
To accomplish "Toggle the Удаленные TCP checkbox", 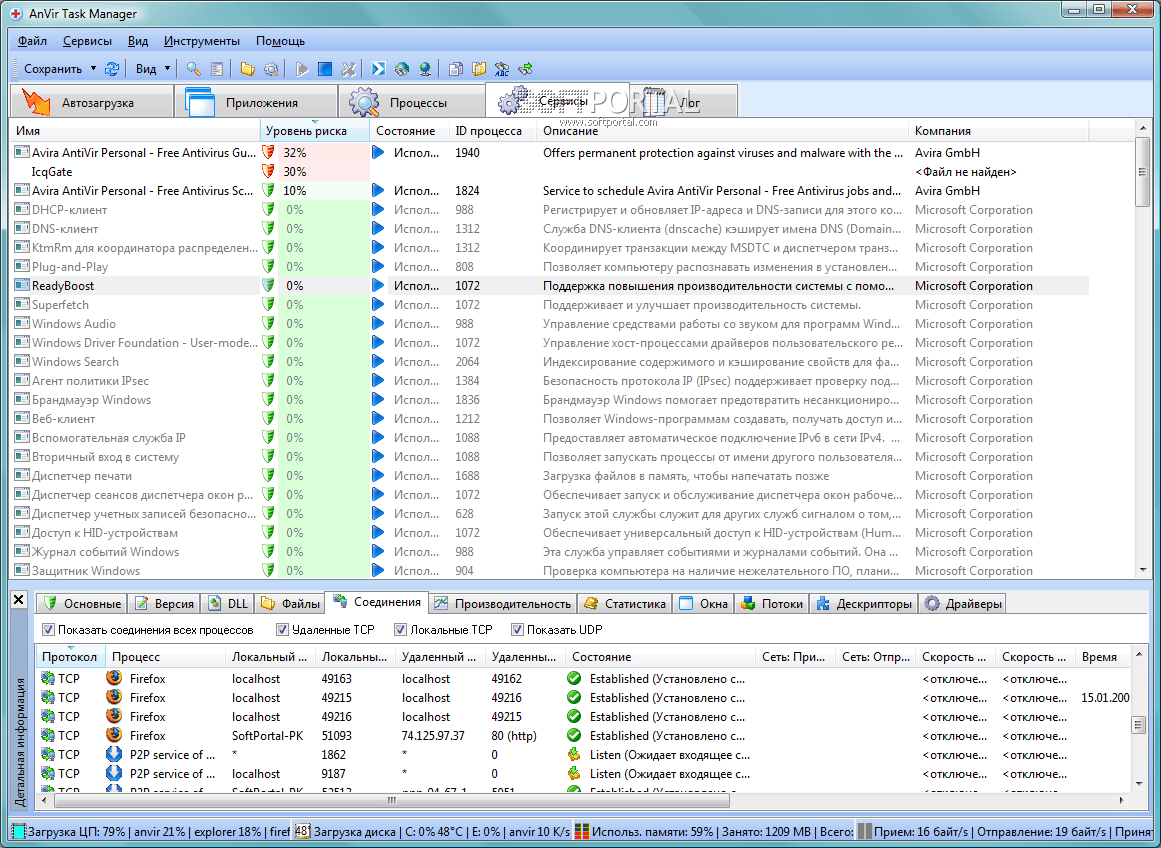I will click(283, 630).
